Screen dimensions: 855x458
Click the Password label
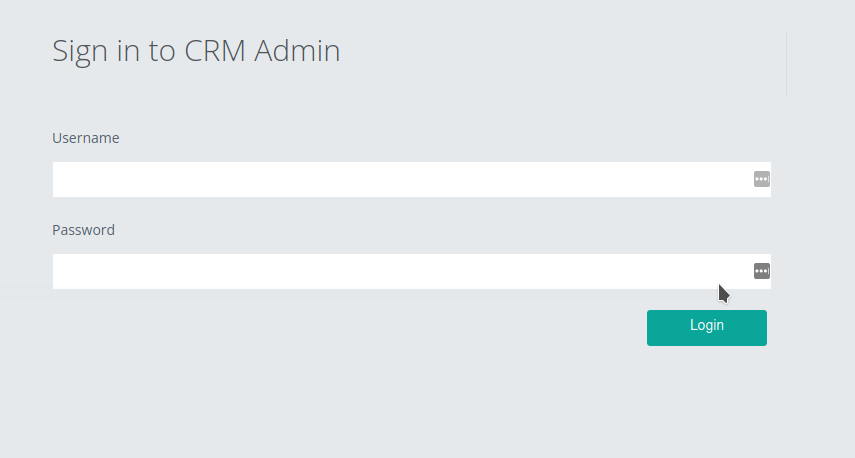83,230
